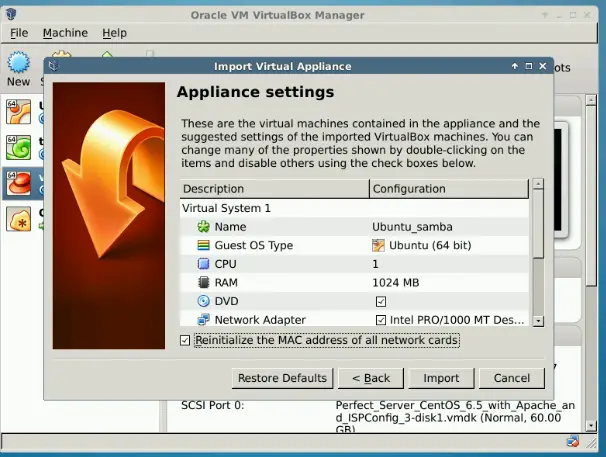Click the Ubuntu_samba name value

pyautogui.click(x=412, y=227)
